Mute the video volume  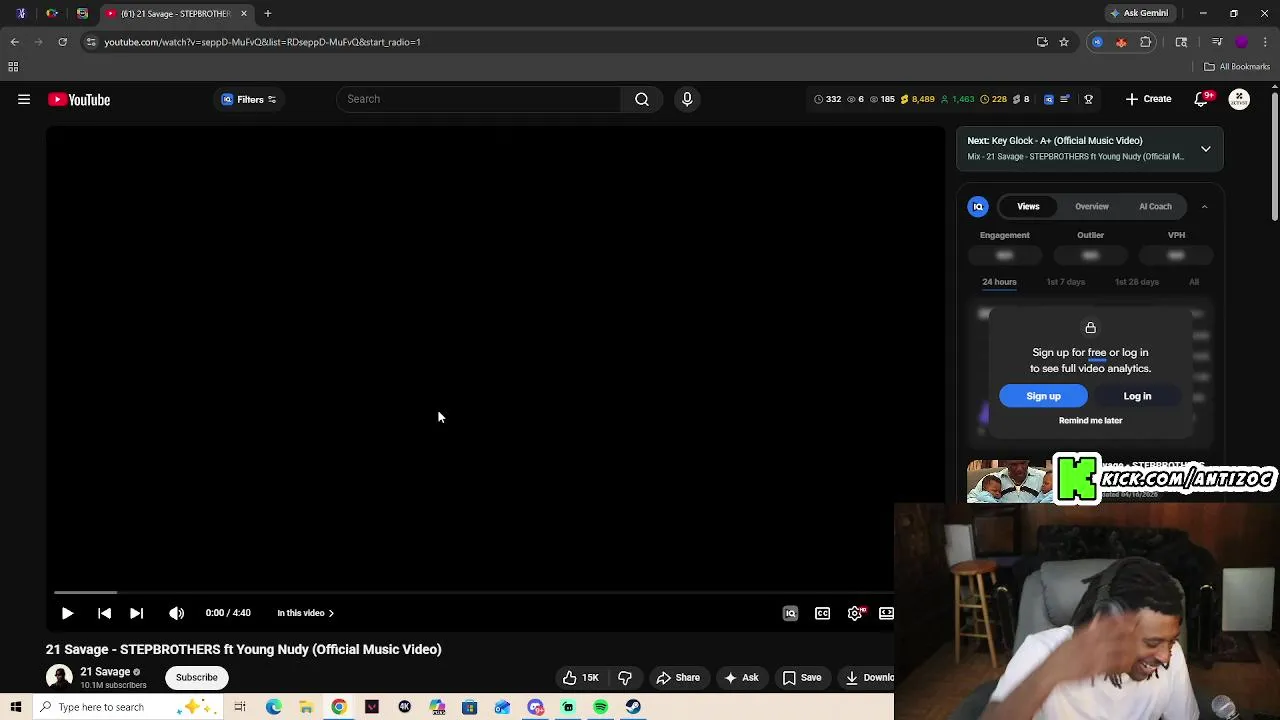[x=176, y=613]
